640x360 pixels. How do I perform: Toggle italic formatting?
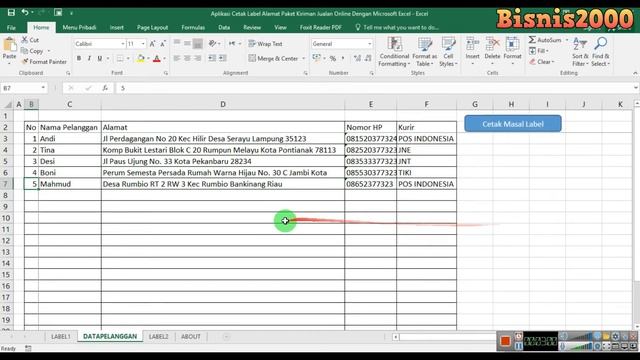click(x=89, y=58)
